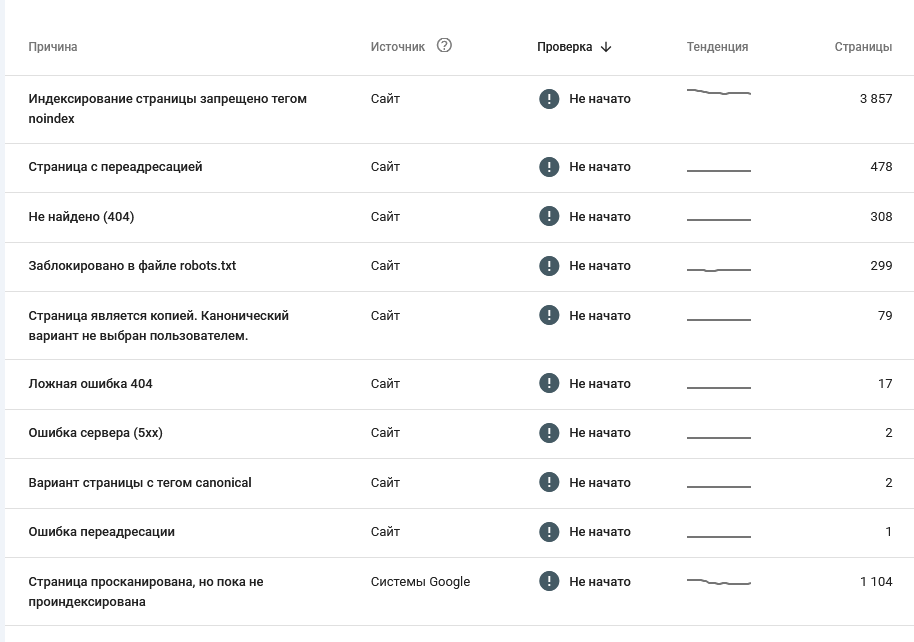The image size is (914, 642).
Task: Click the trend sparkline in the Системы Google row
Action: coord(719,582)
